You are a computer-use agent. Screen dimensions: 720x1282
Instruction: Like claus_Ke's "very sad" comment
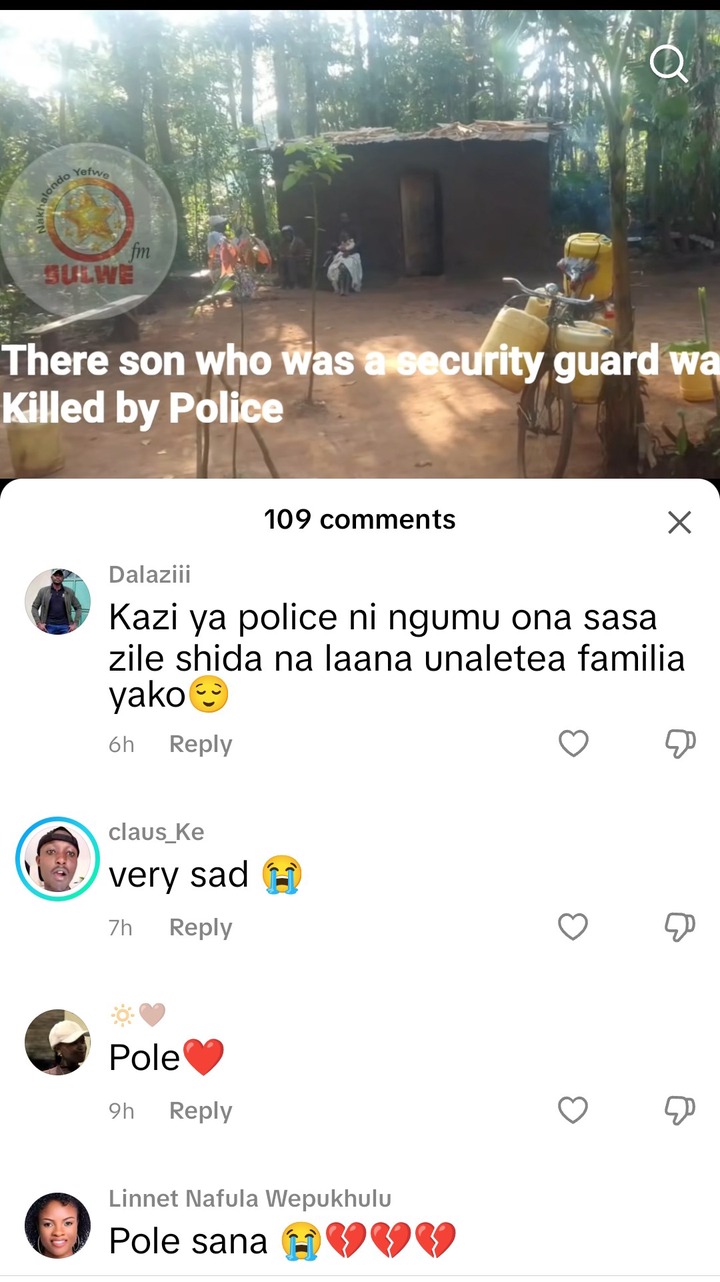click(573, 927)
